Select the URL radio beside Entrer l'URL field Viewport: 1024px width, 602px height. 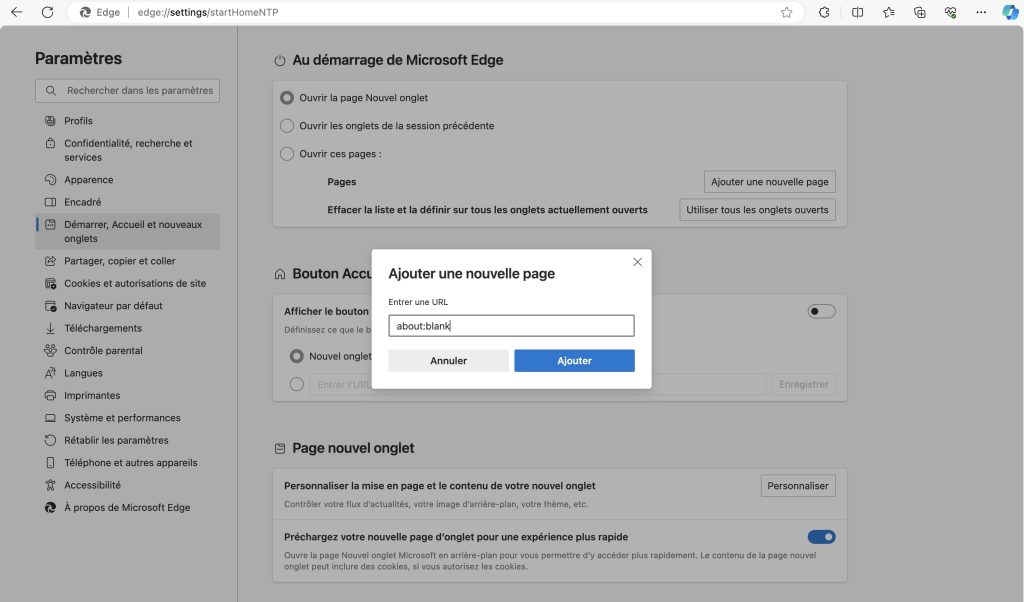click(x=296, y=384)
